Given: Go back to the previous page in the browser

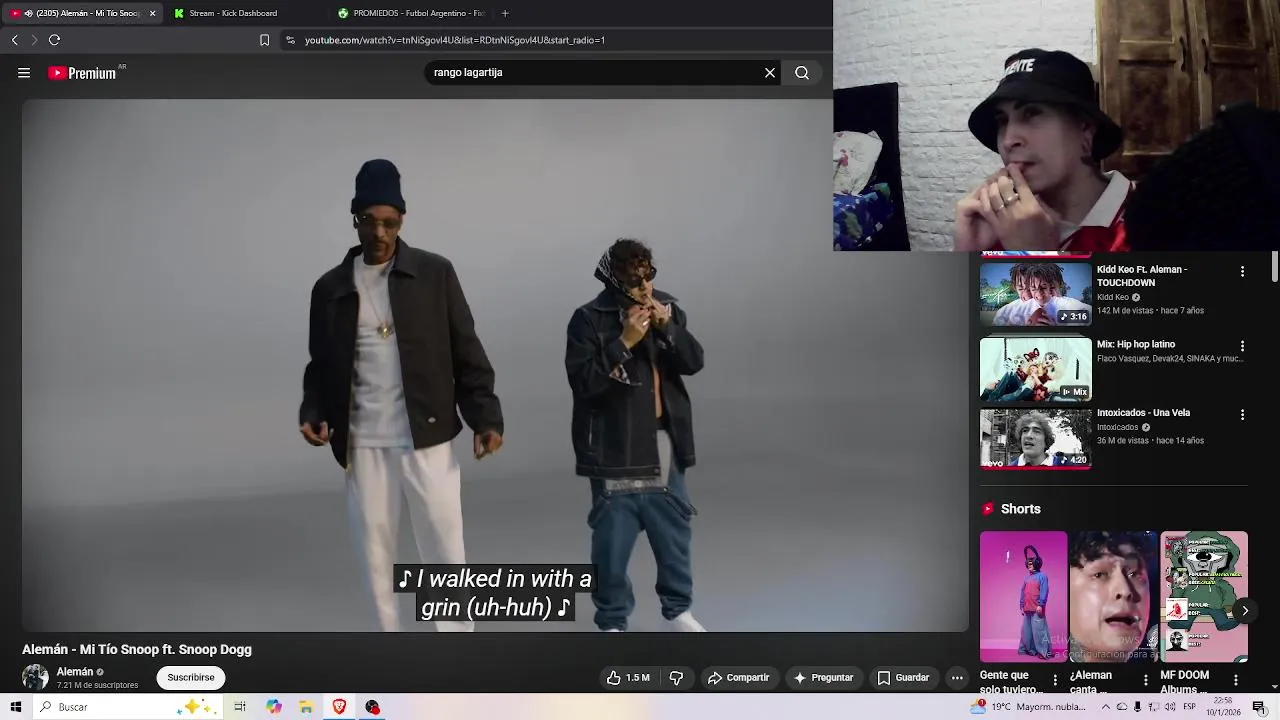Looking at the screenshot, I should [14, 40].
